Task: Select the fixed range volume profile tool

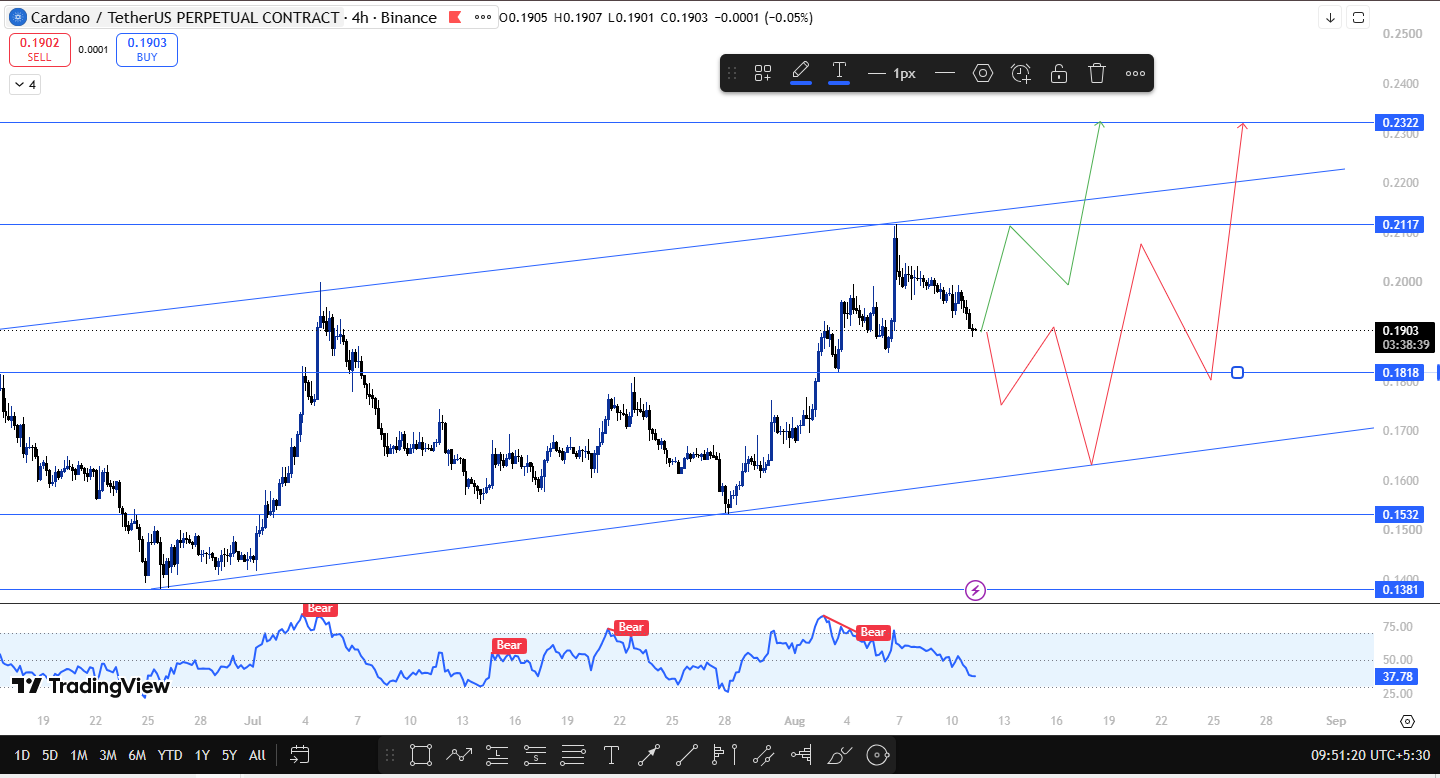Action: click(x=725, y=755)
